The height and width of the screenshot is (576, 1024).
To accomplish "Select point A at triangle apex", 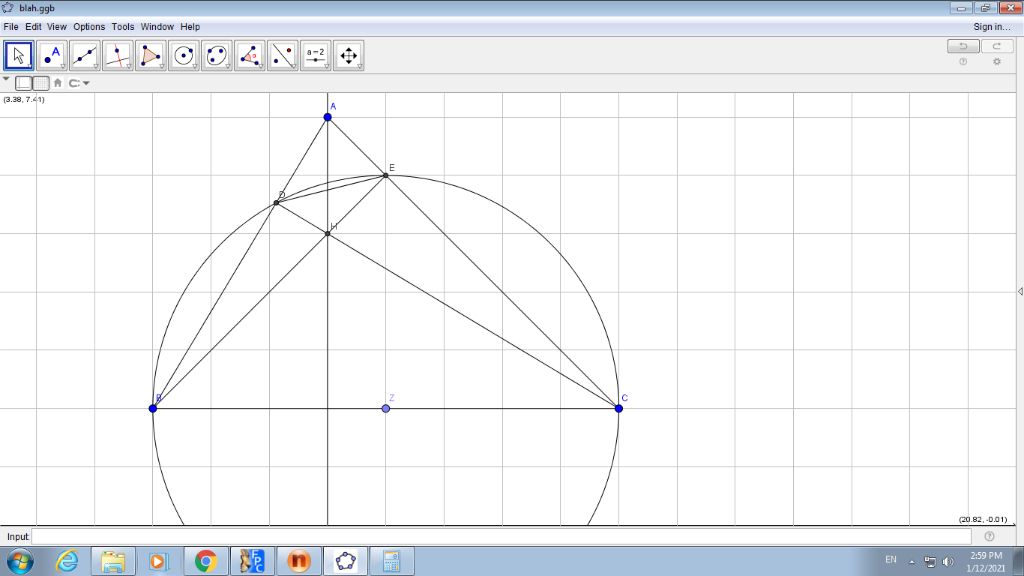I will (x=327, y=117).
